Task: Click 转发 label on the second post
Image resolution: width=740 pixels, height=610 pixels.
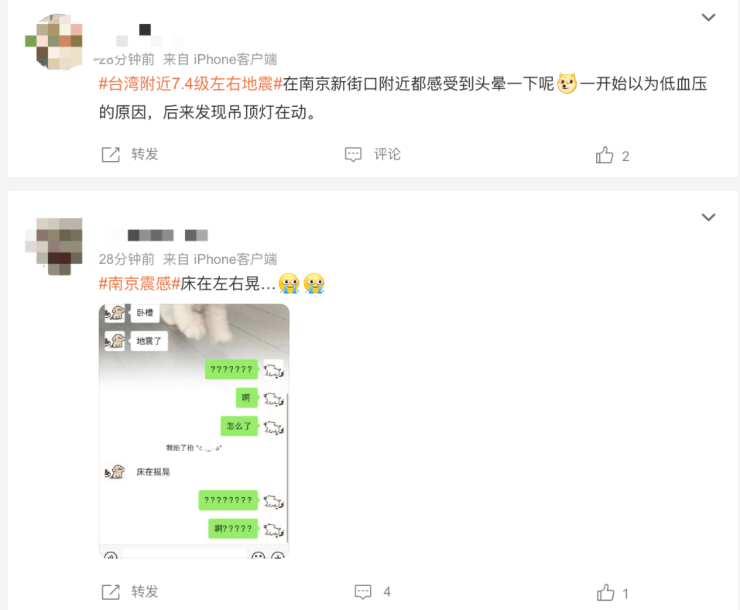Action: pyautogui.click(x=144, y=592)
